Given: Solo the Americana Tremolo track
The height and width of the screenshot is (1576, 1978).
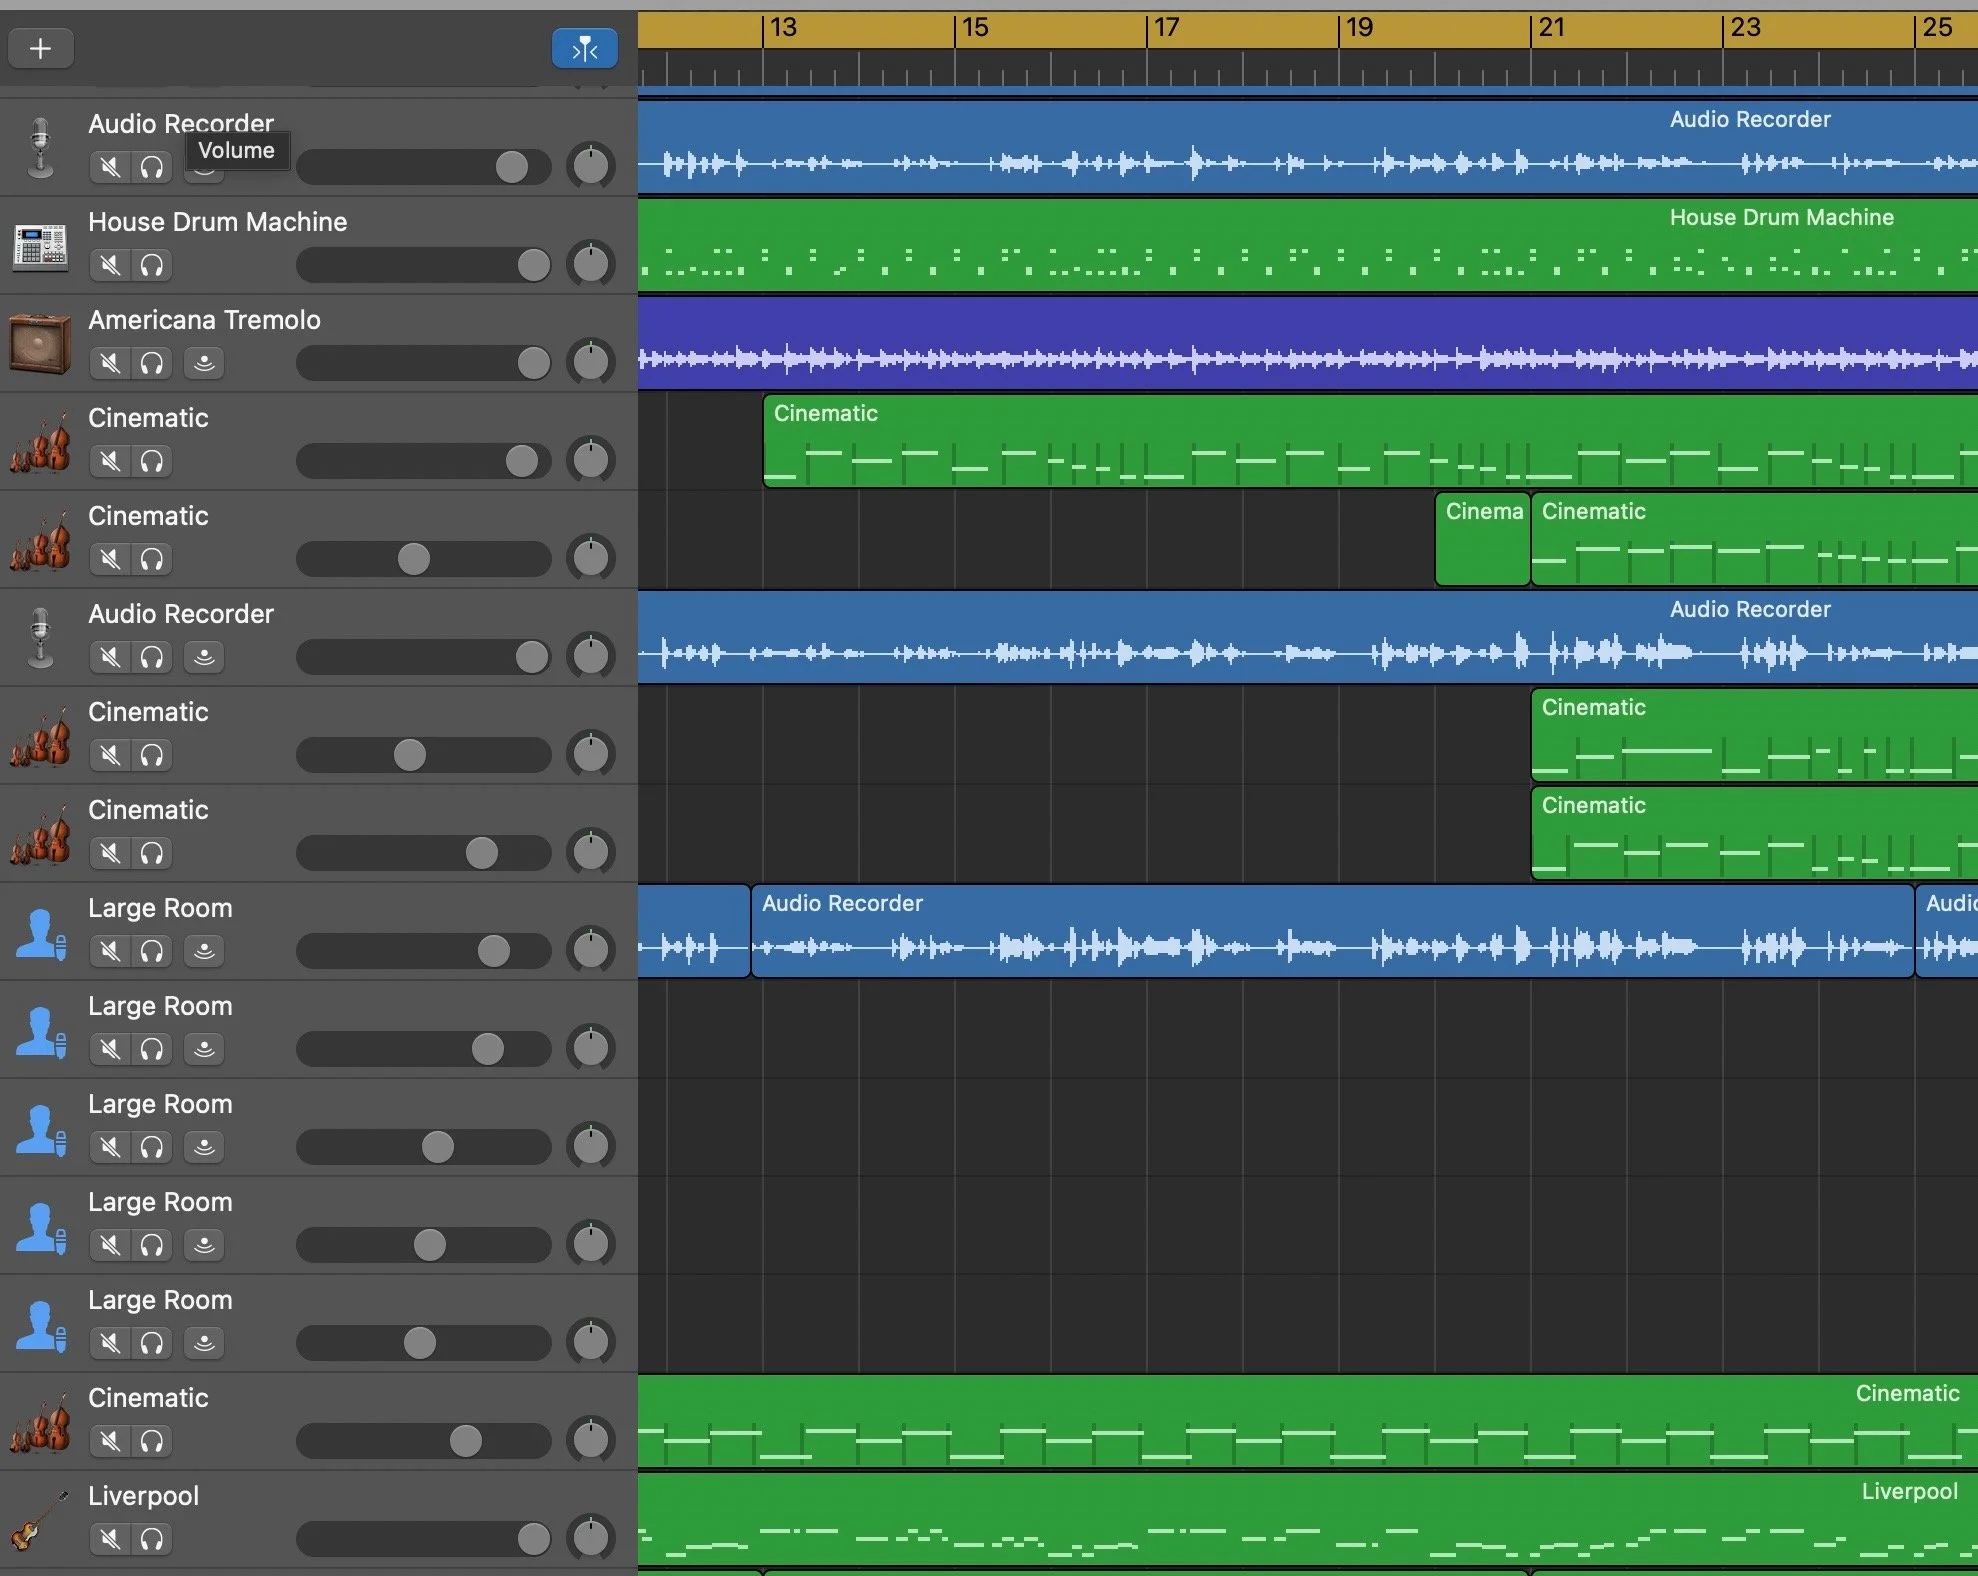Looking at the screenshot, I should (x=152, y=363).
